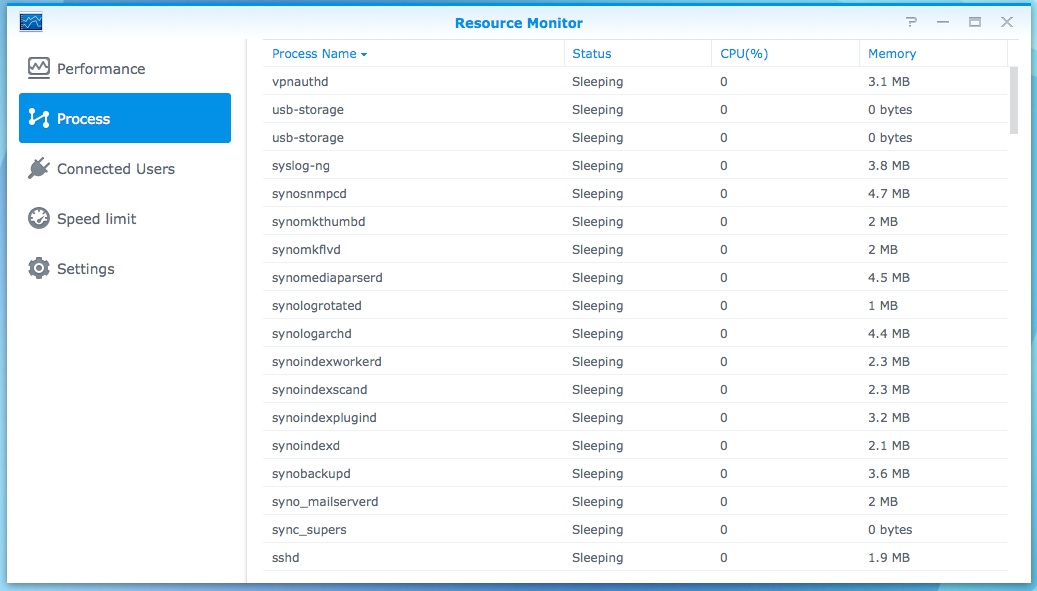Sort by the Status column
The image size is (1037, 591).
coord(638,54)
